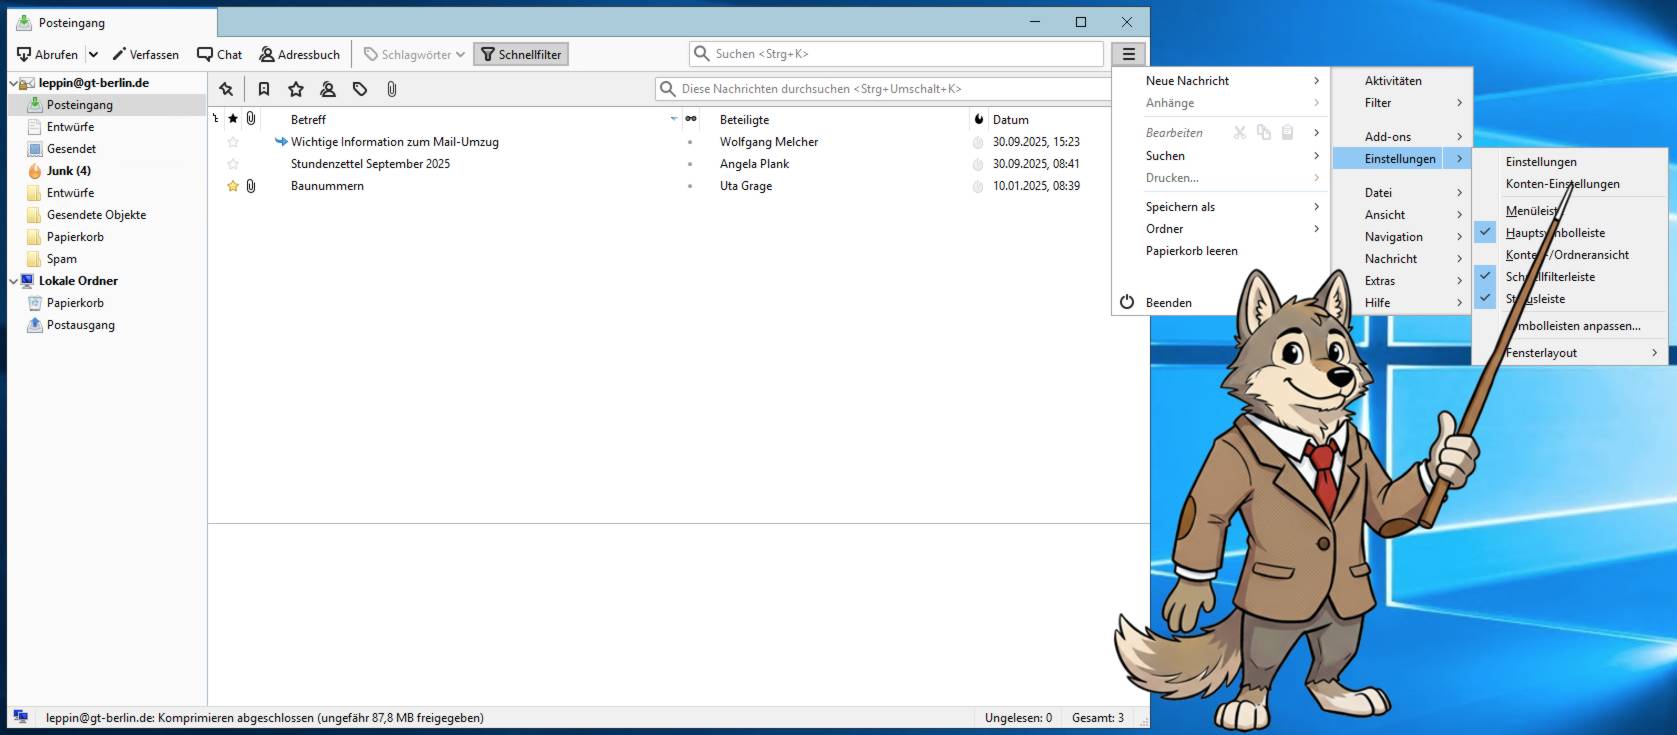Collapse the leppin@gt-berlin.de account tree

13,83
